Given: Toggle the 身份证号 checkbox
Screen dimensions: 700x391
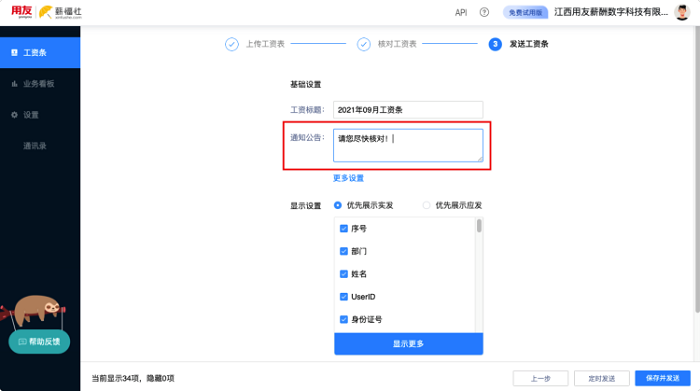Looking at the screenshot, I should (344, 320).
